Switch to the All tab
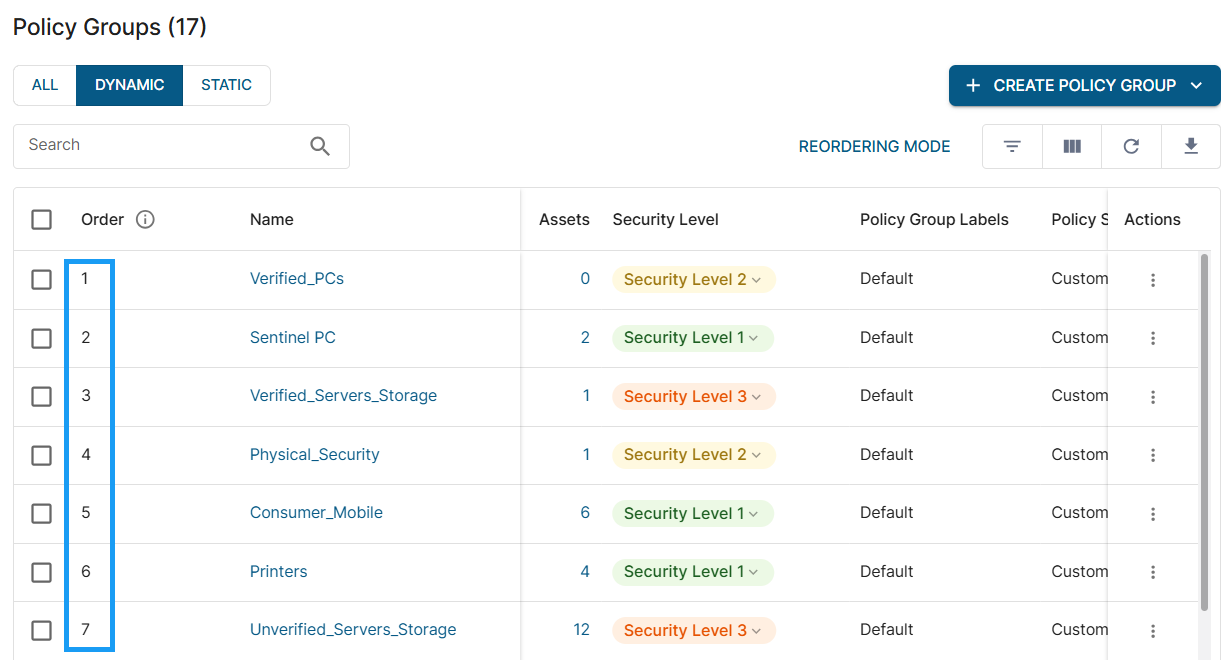 tap(45, 85)
